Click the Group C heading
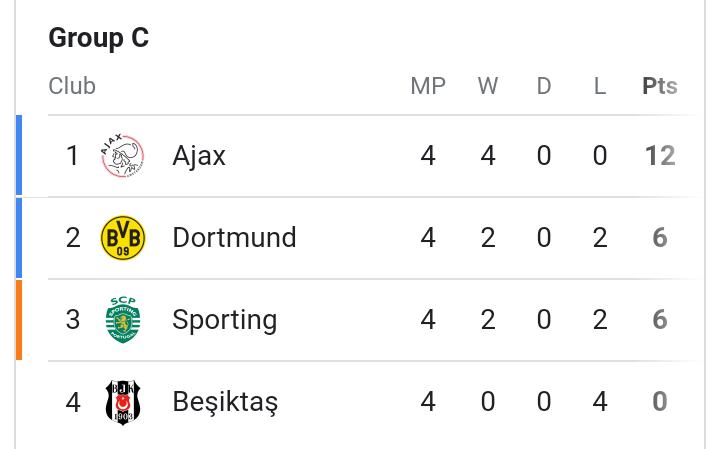 point(99,38)
